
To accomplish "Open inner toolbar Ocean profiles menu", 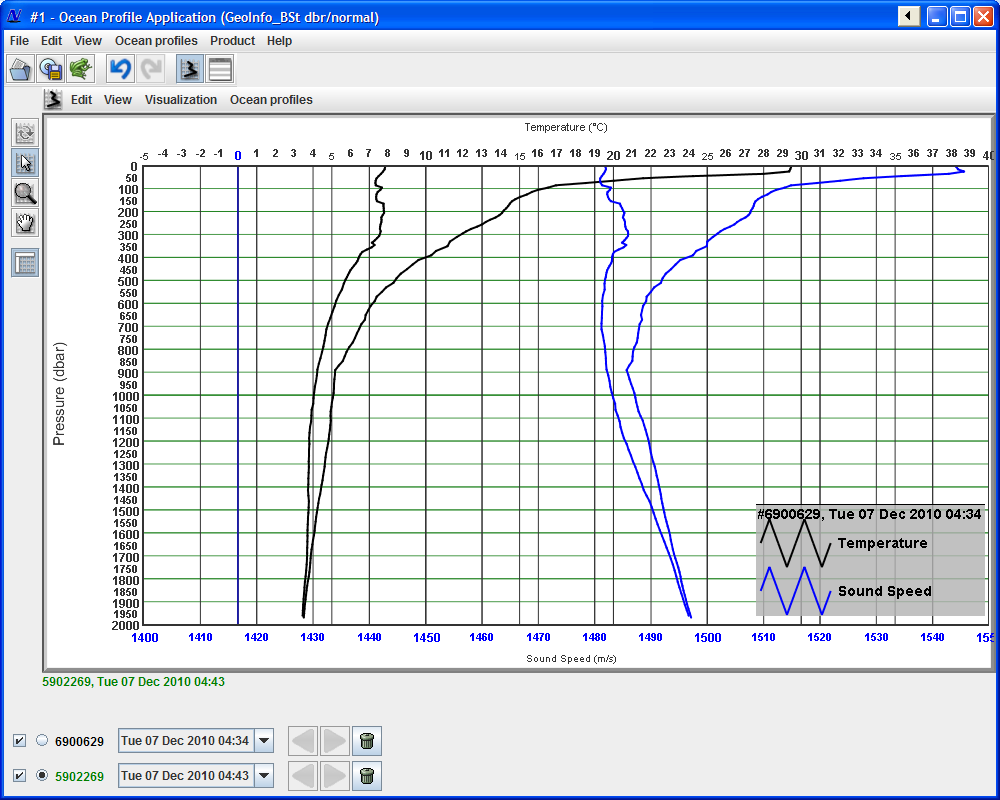I will (272, 100).
